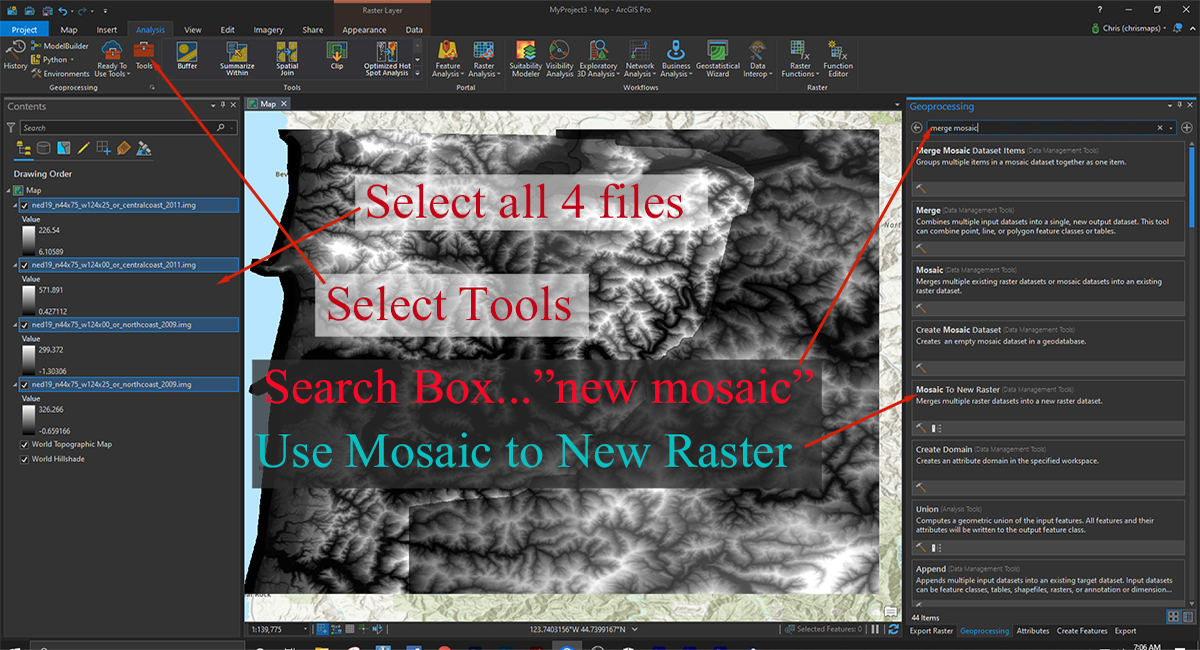This screenshot has width=1200, height=650.
Task: Uncheck World Topographic Map layer
Action: pos(24,444)
